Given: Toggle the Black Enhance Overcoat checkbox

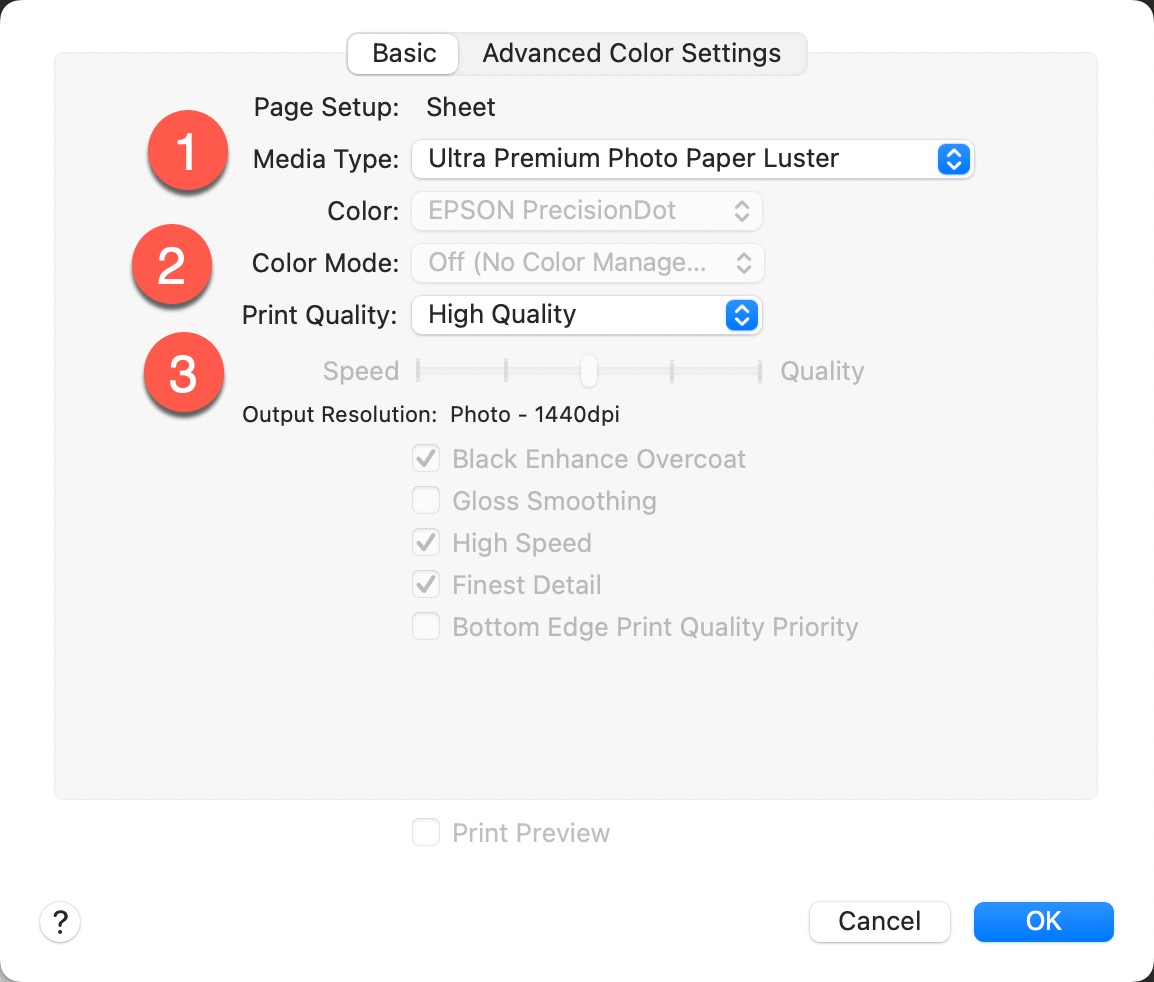Looking at the screenshot, I should coord(426,459).
